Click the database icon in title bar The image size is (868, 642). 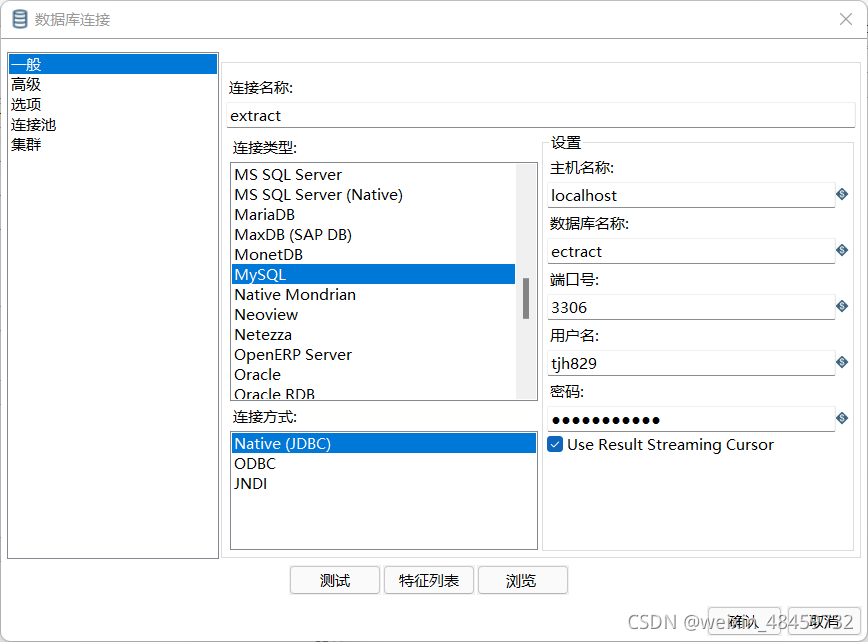pyautogui.click(x=20, y=19)
